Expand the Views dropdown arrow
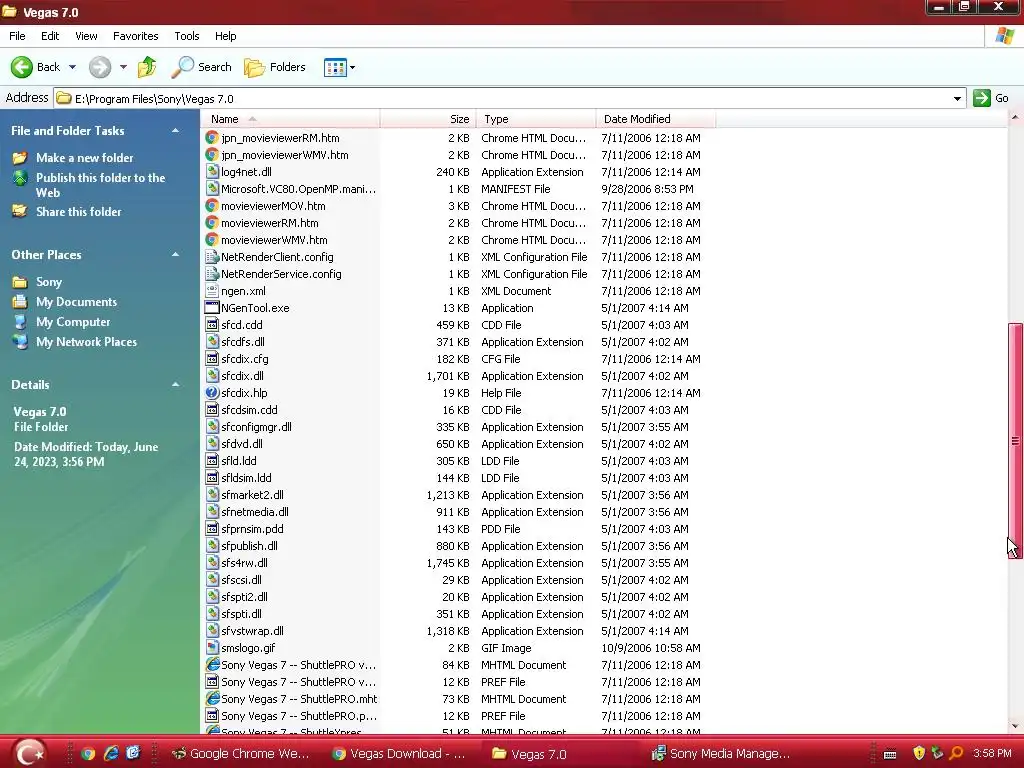The width and height of the screenshot is (1024, 768). pyautogui.click(x=353, y=67)
